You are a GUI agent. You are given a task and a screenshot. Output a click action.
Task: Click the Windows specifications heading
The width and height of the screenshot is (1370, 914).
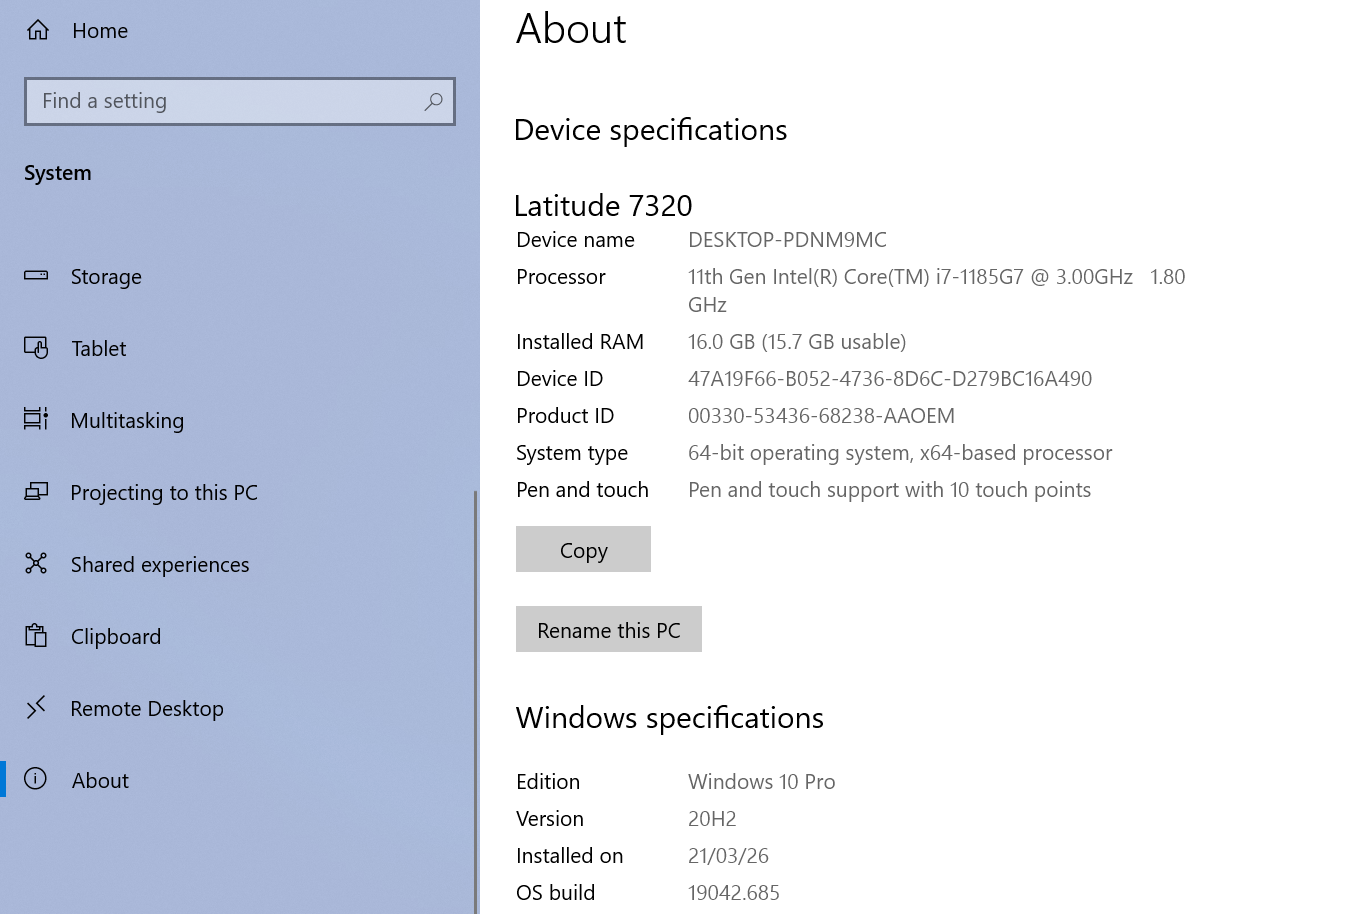(x=669, y=718)
